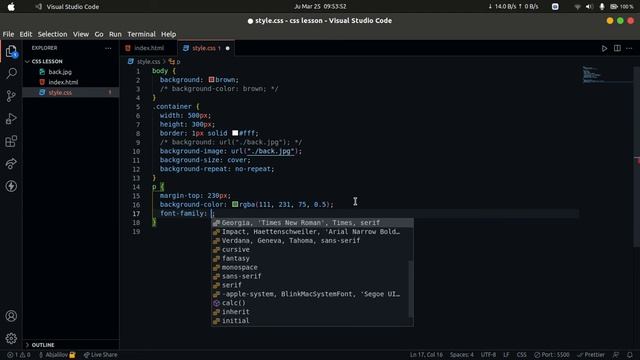Screen dimensions: 640x360
Task: Select style.css in the Explorer
Action: click(71, 93)
